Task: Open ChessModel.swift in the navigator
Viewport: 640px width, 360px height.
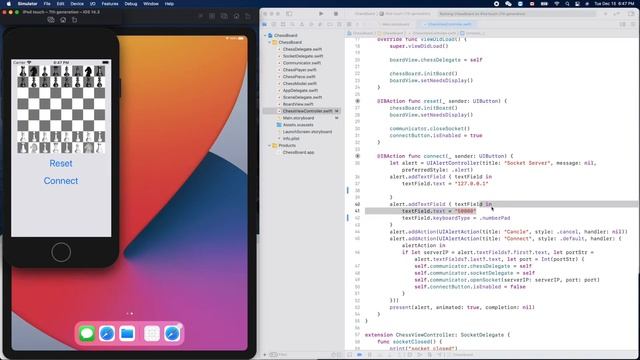Action: point(300,84)
